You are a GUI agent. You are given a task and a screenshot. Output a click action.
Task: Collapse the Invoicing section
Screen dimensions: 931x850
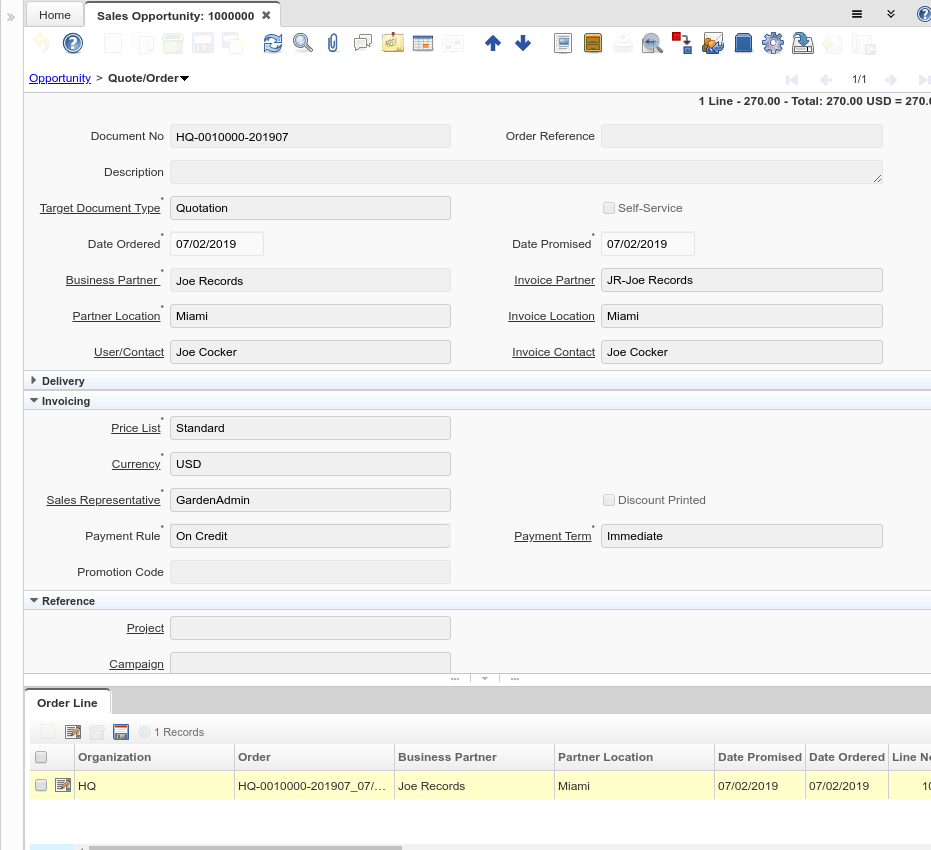point(35,401)
